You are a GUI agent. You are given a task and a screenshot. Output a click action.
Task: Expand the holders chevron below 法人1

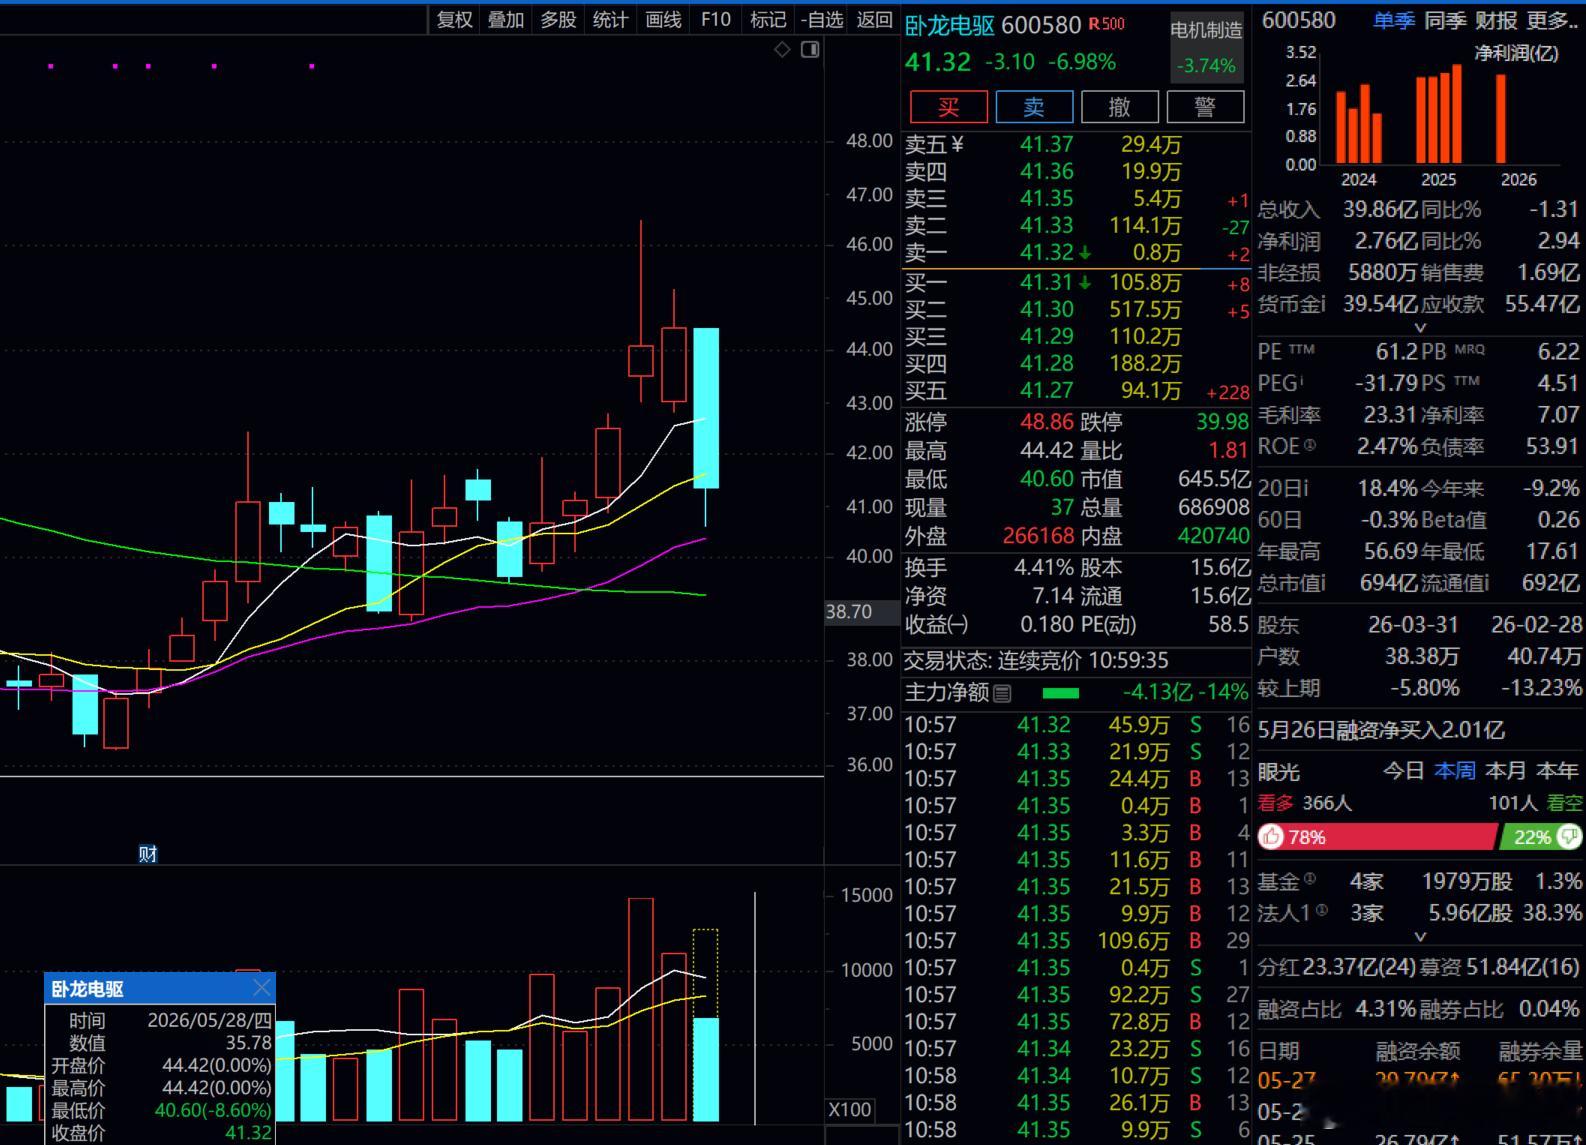click(x=1420, y=937)
